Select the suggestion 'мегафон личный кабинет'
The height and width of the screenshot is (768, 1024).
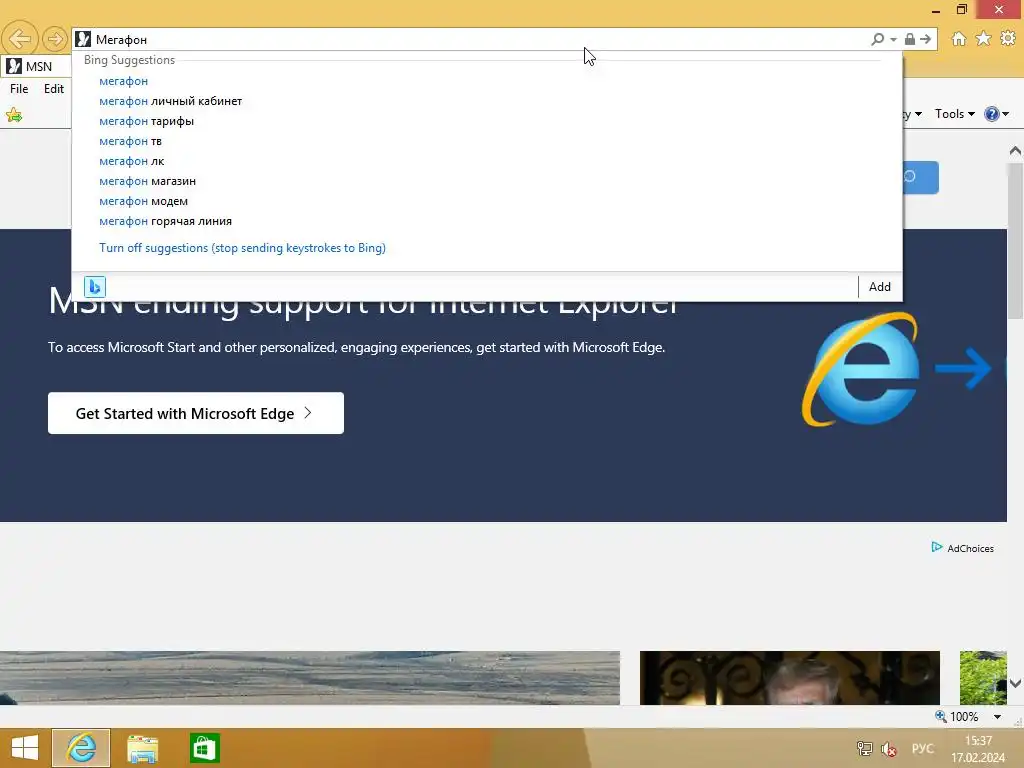[170, 101]
